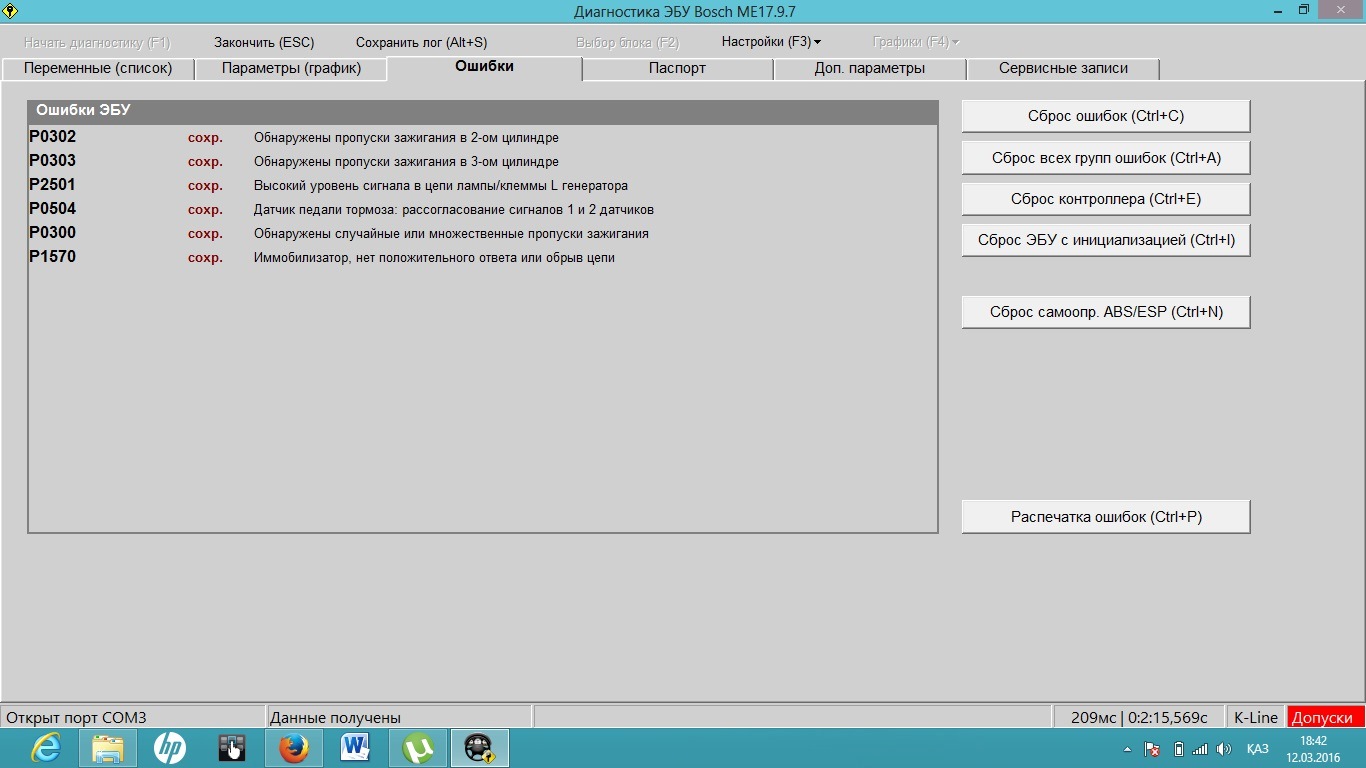Switch to Firefox on the taskbar
The width and height of the screenshot is (1366, 768).
tap(294, 748)
